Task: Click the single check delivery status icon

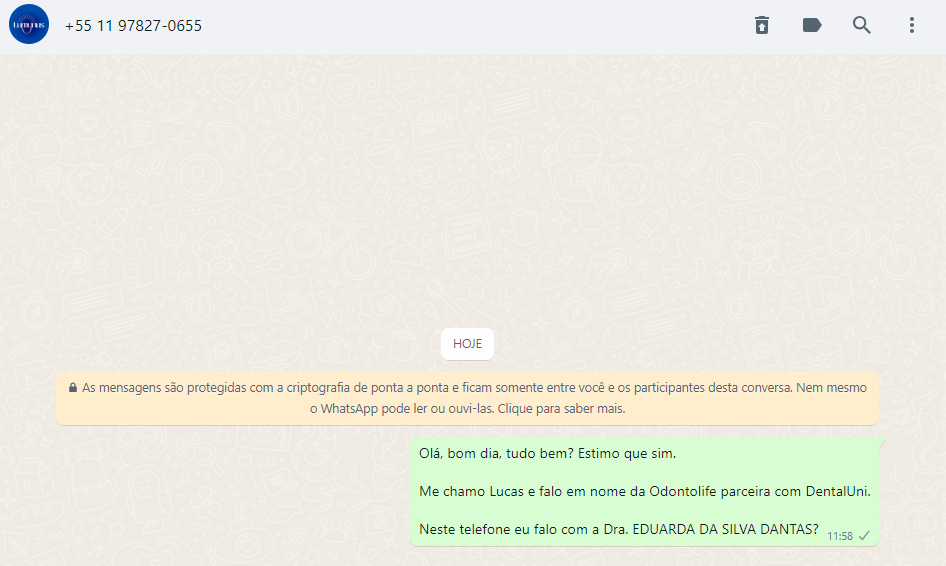Action: pos(864,536)
